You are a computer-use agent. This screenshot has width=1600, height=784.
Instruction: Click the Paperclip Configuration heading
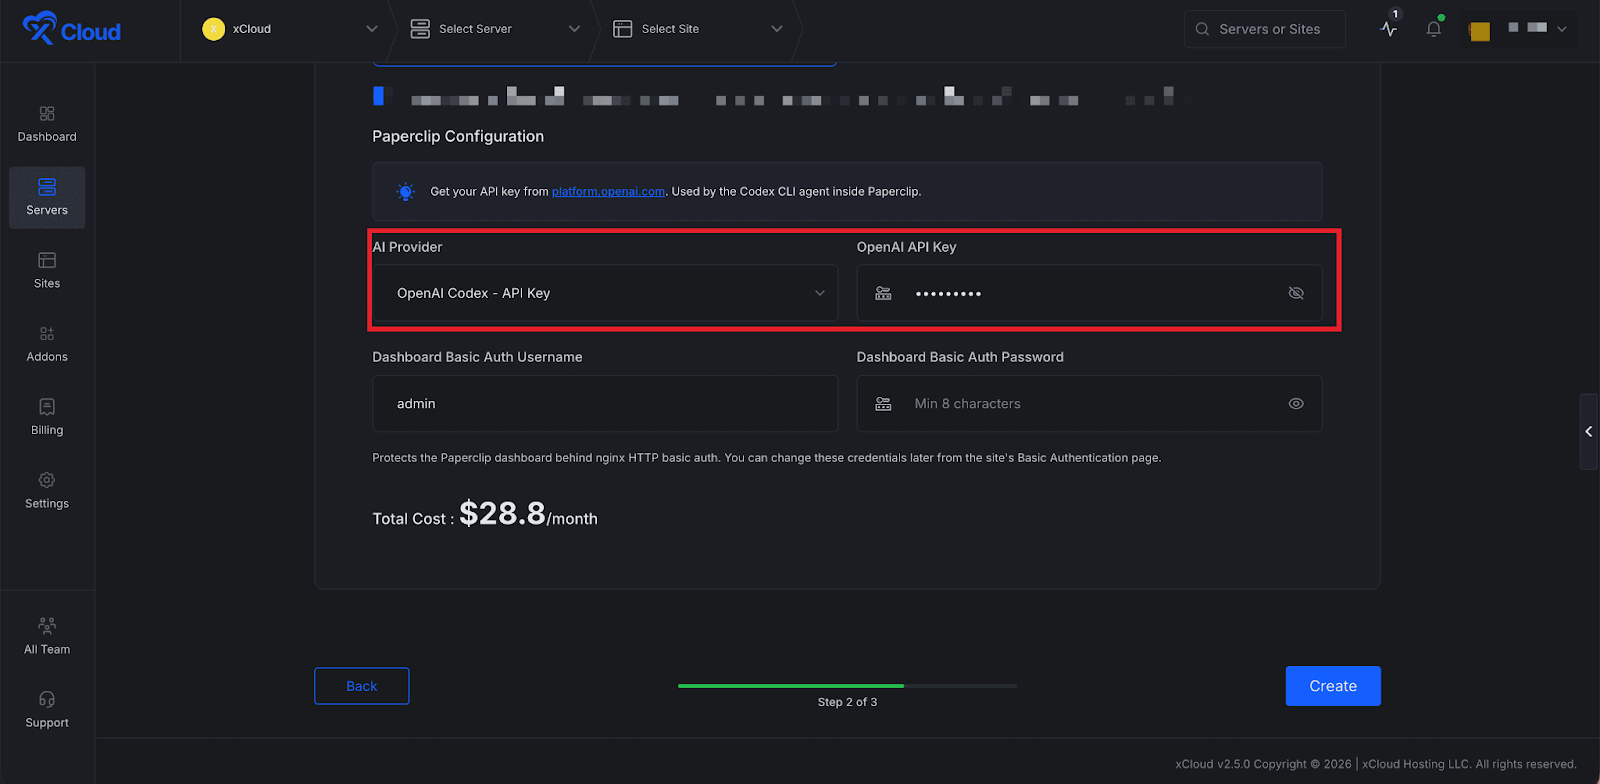tap(458, 137)
